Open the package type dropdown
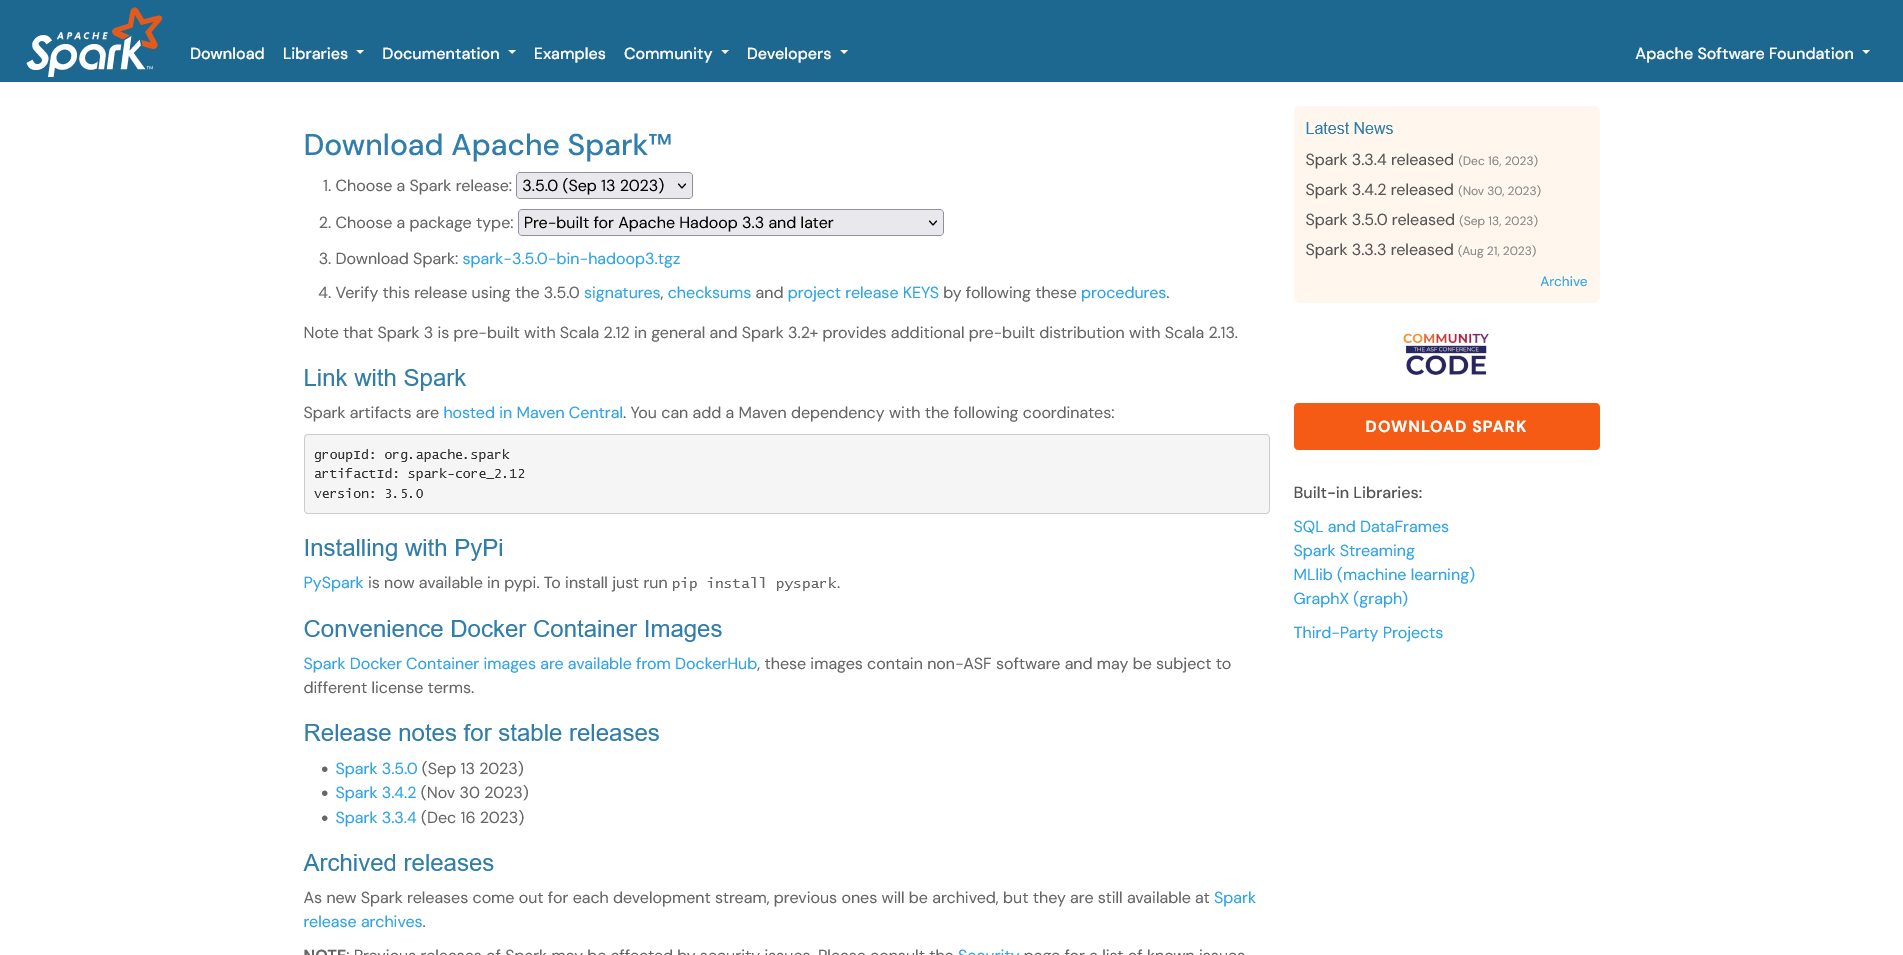The image size is (1903, 955). click(730, 223)
